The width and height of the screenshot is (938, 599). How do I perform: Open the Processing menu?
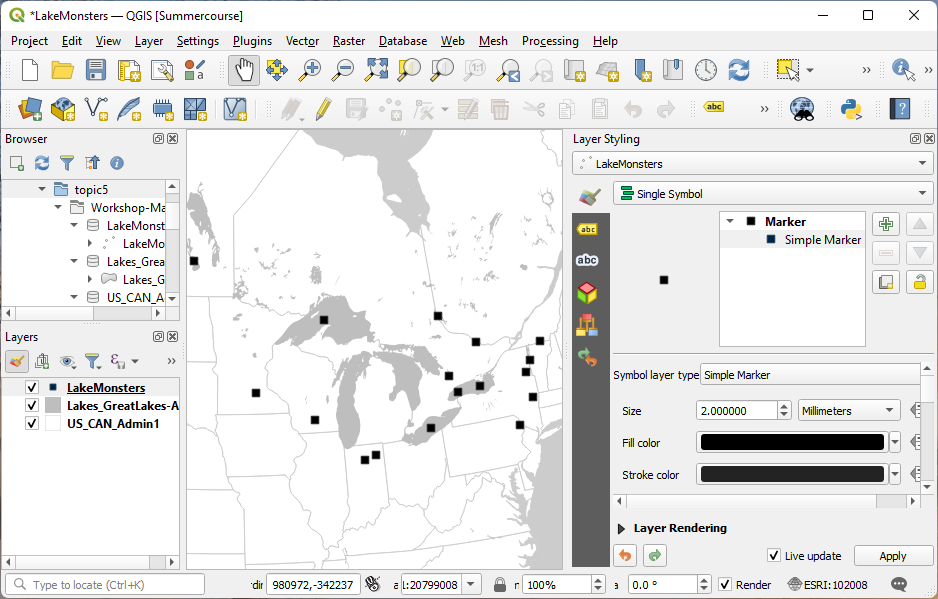(550, 41)
